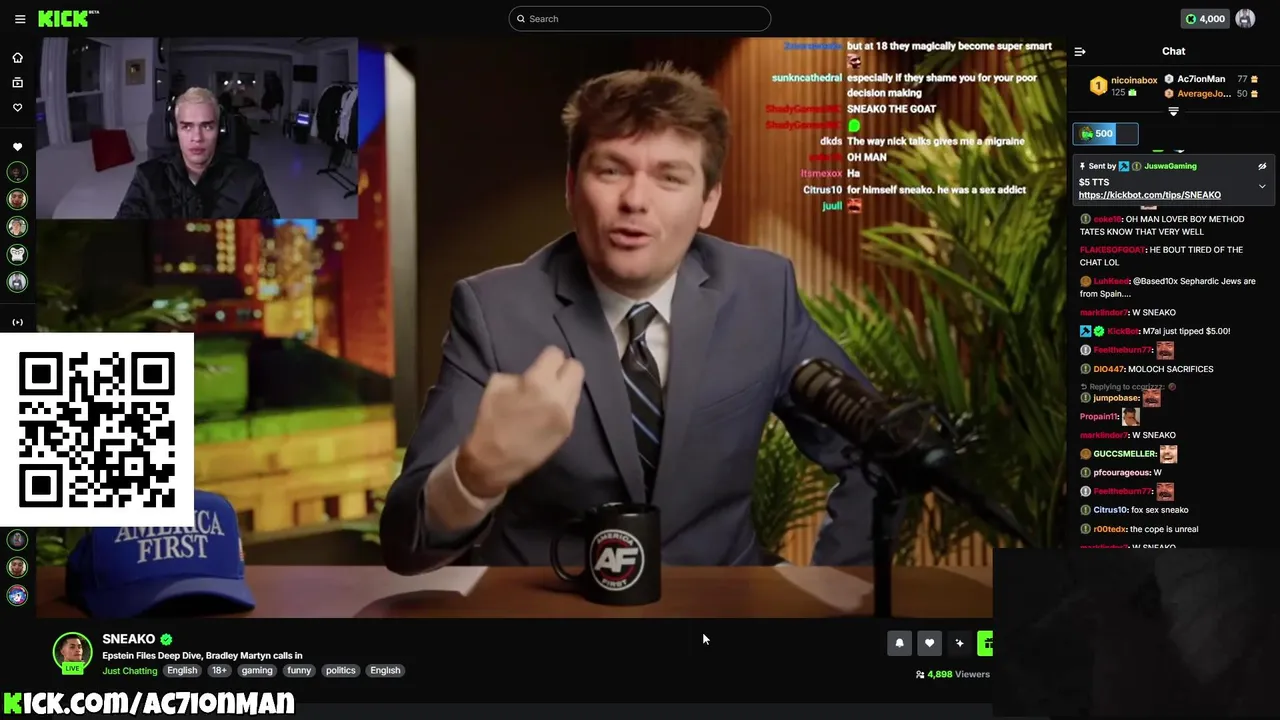The height and width of the screenshot is (720, 1280).
Task: Open Following heart outline icon in sidebar
Action: (17, 108)
